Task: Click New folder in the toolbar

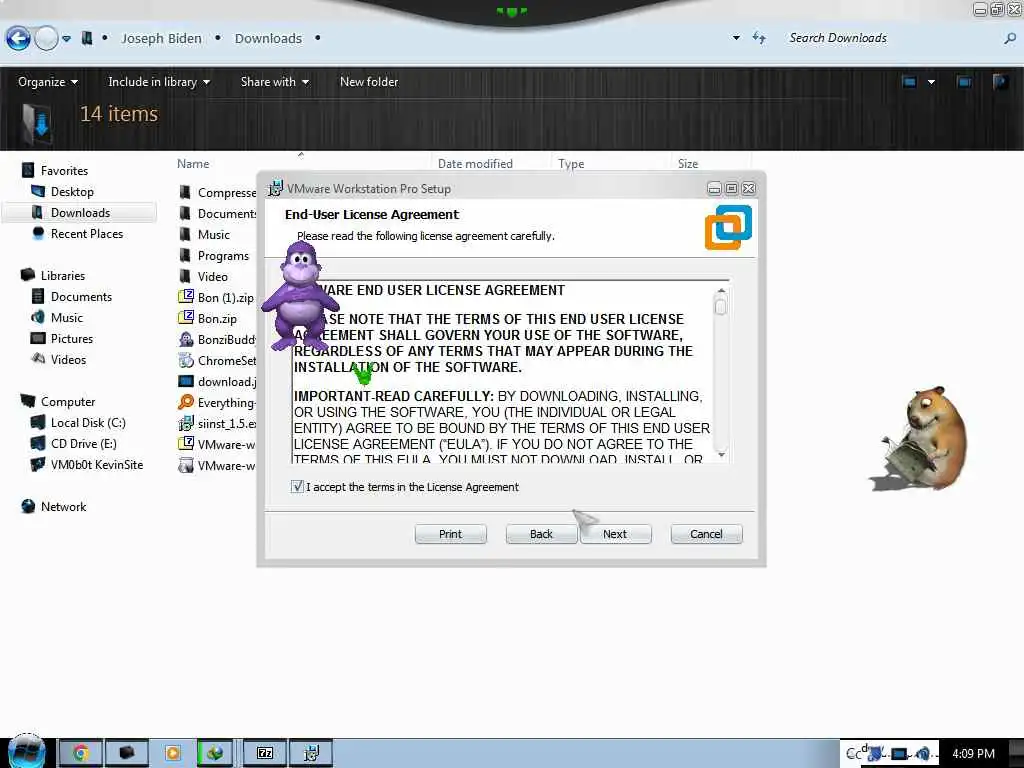Action: click(x=369, y=82)
